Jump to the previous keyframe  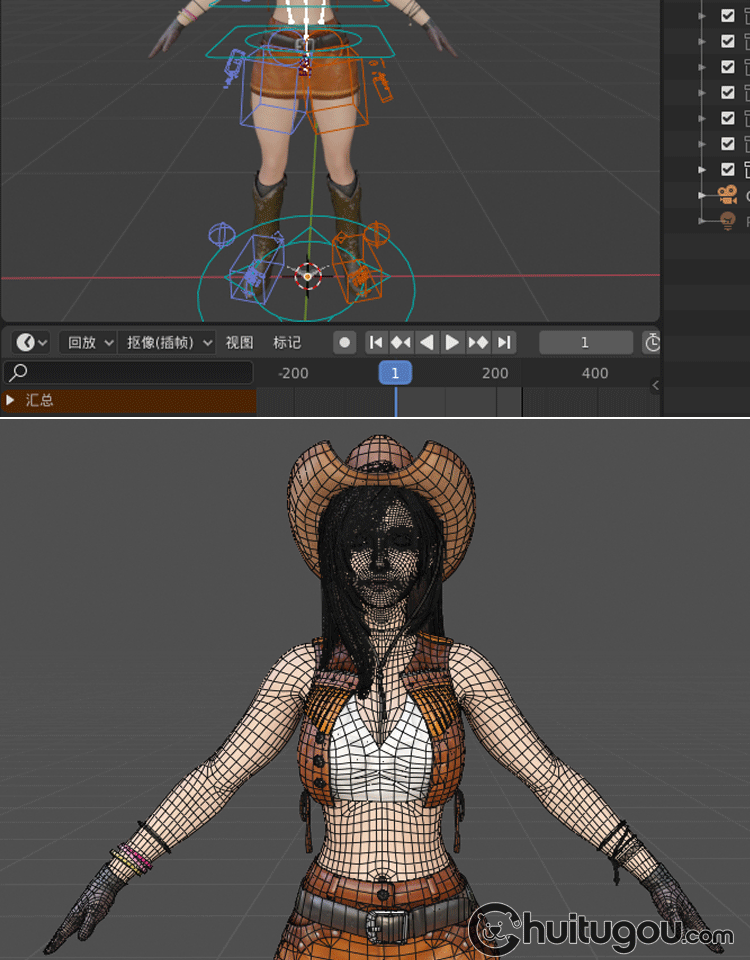coord(401,342)
